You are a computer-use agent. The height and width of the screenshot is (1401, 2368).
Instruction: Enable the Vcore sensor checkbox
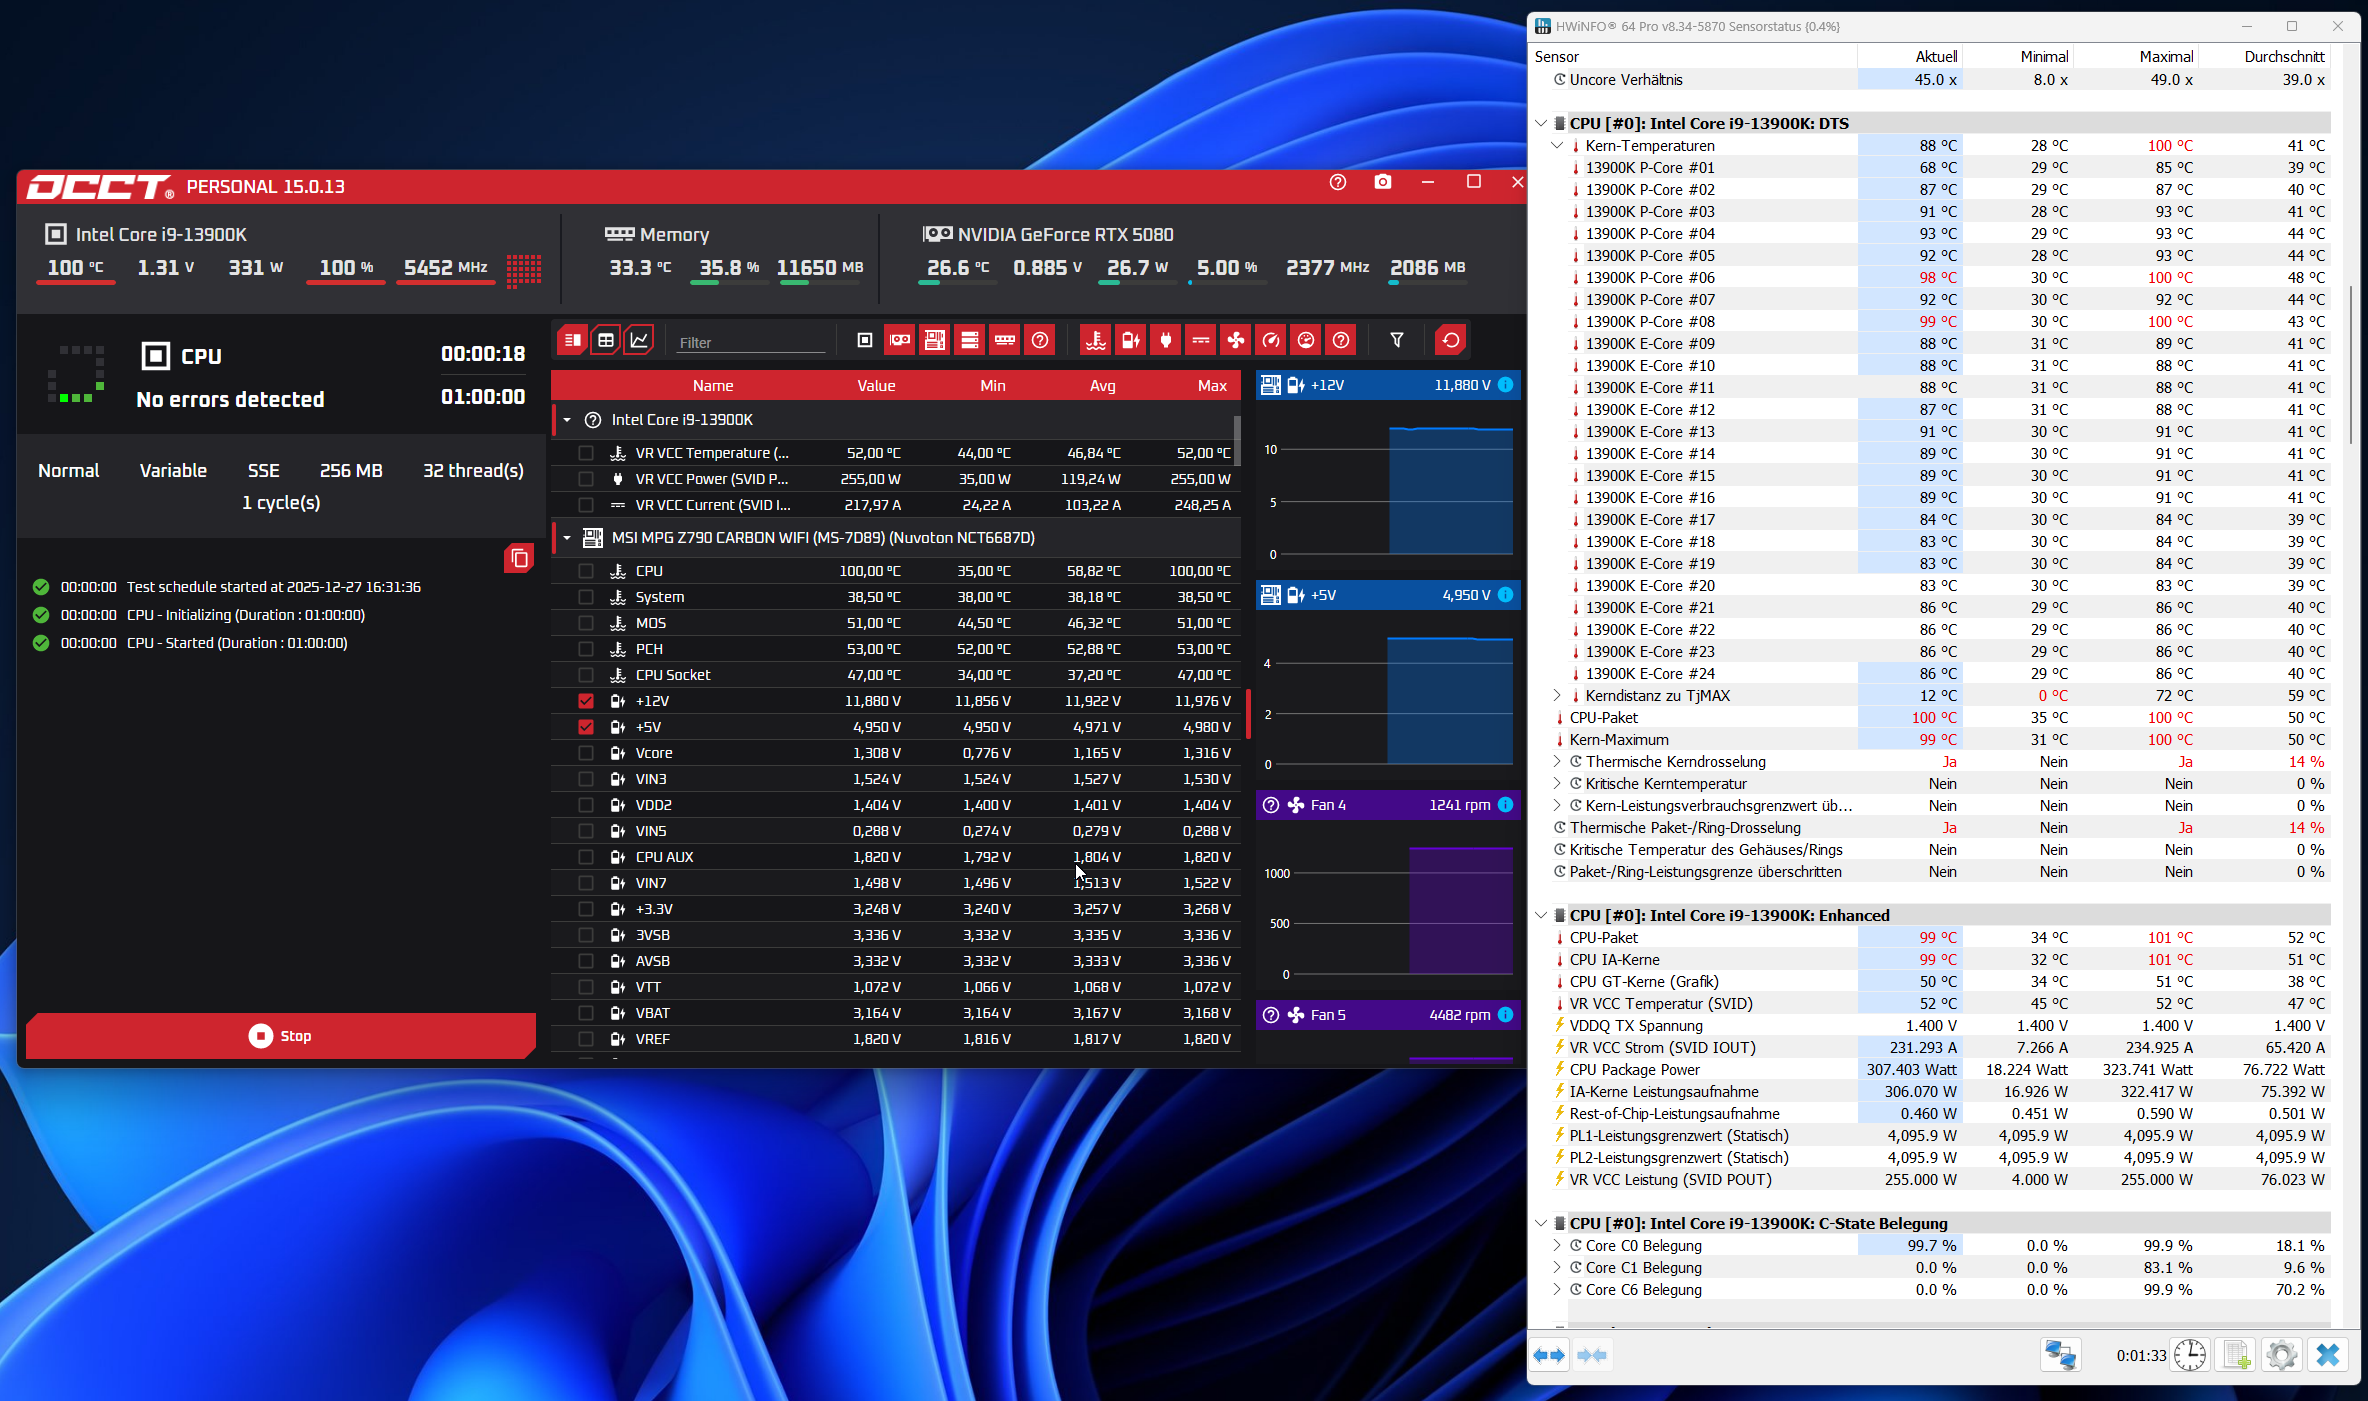pos(586,753)
